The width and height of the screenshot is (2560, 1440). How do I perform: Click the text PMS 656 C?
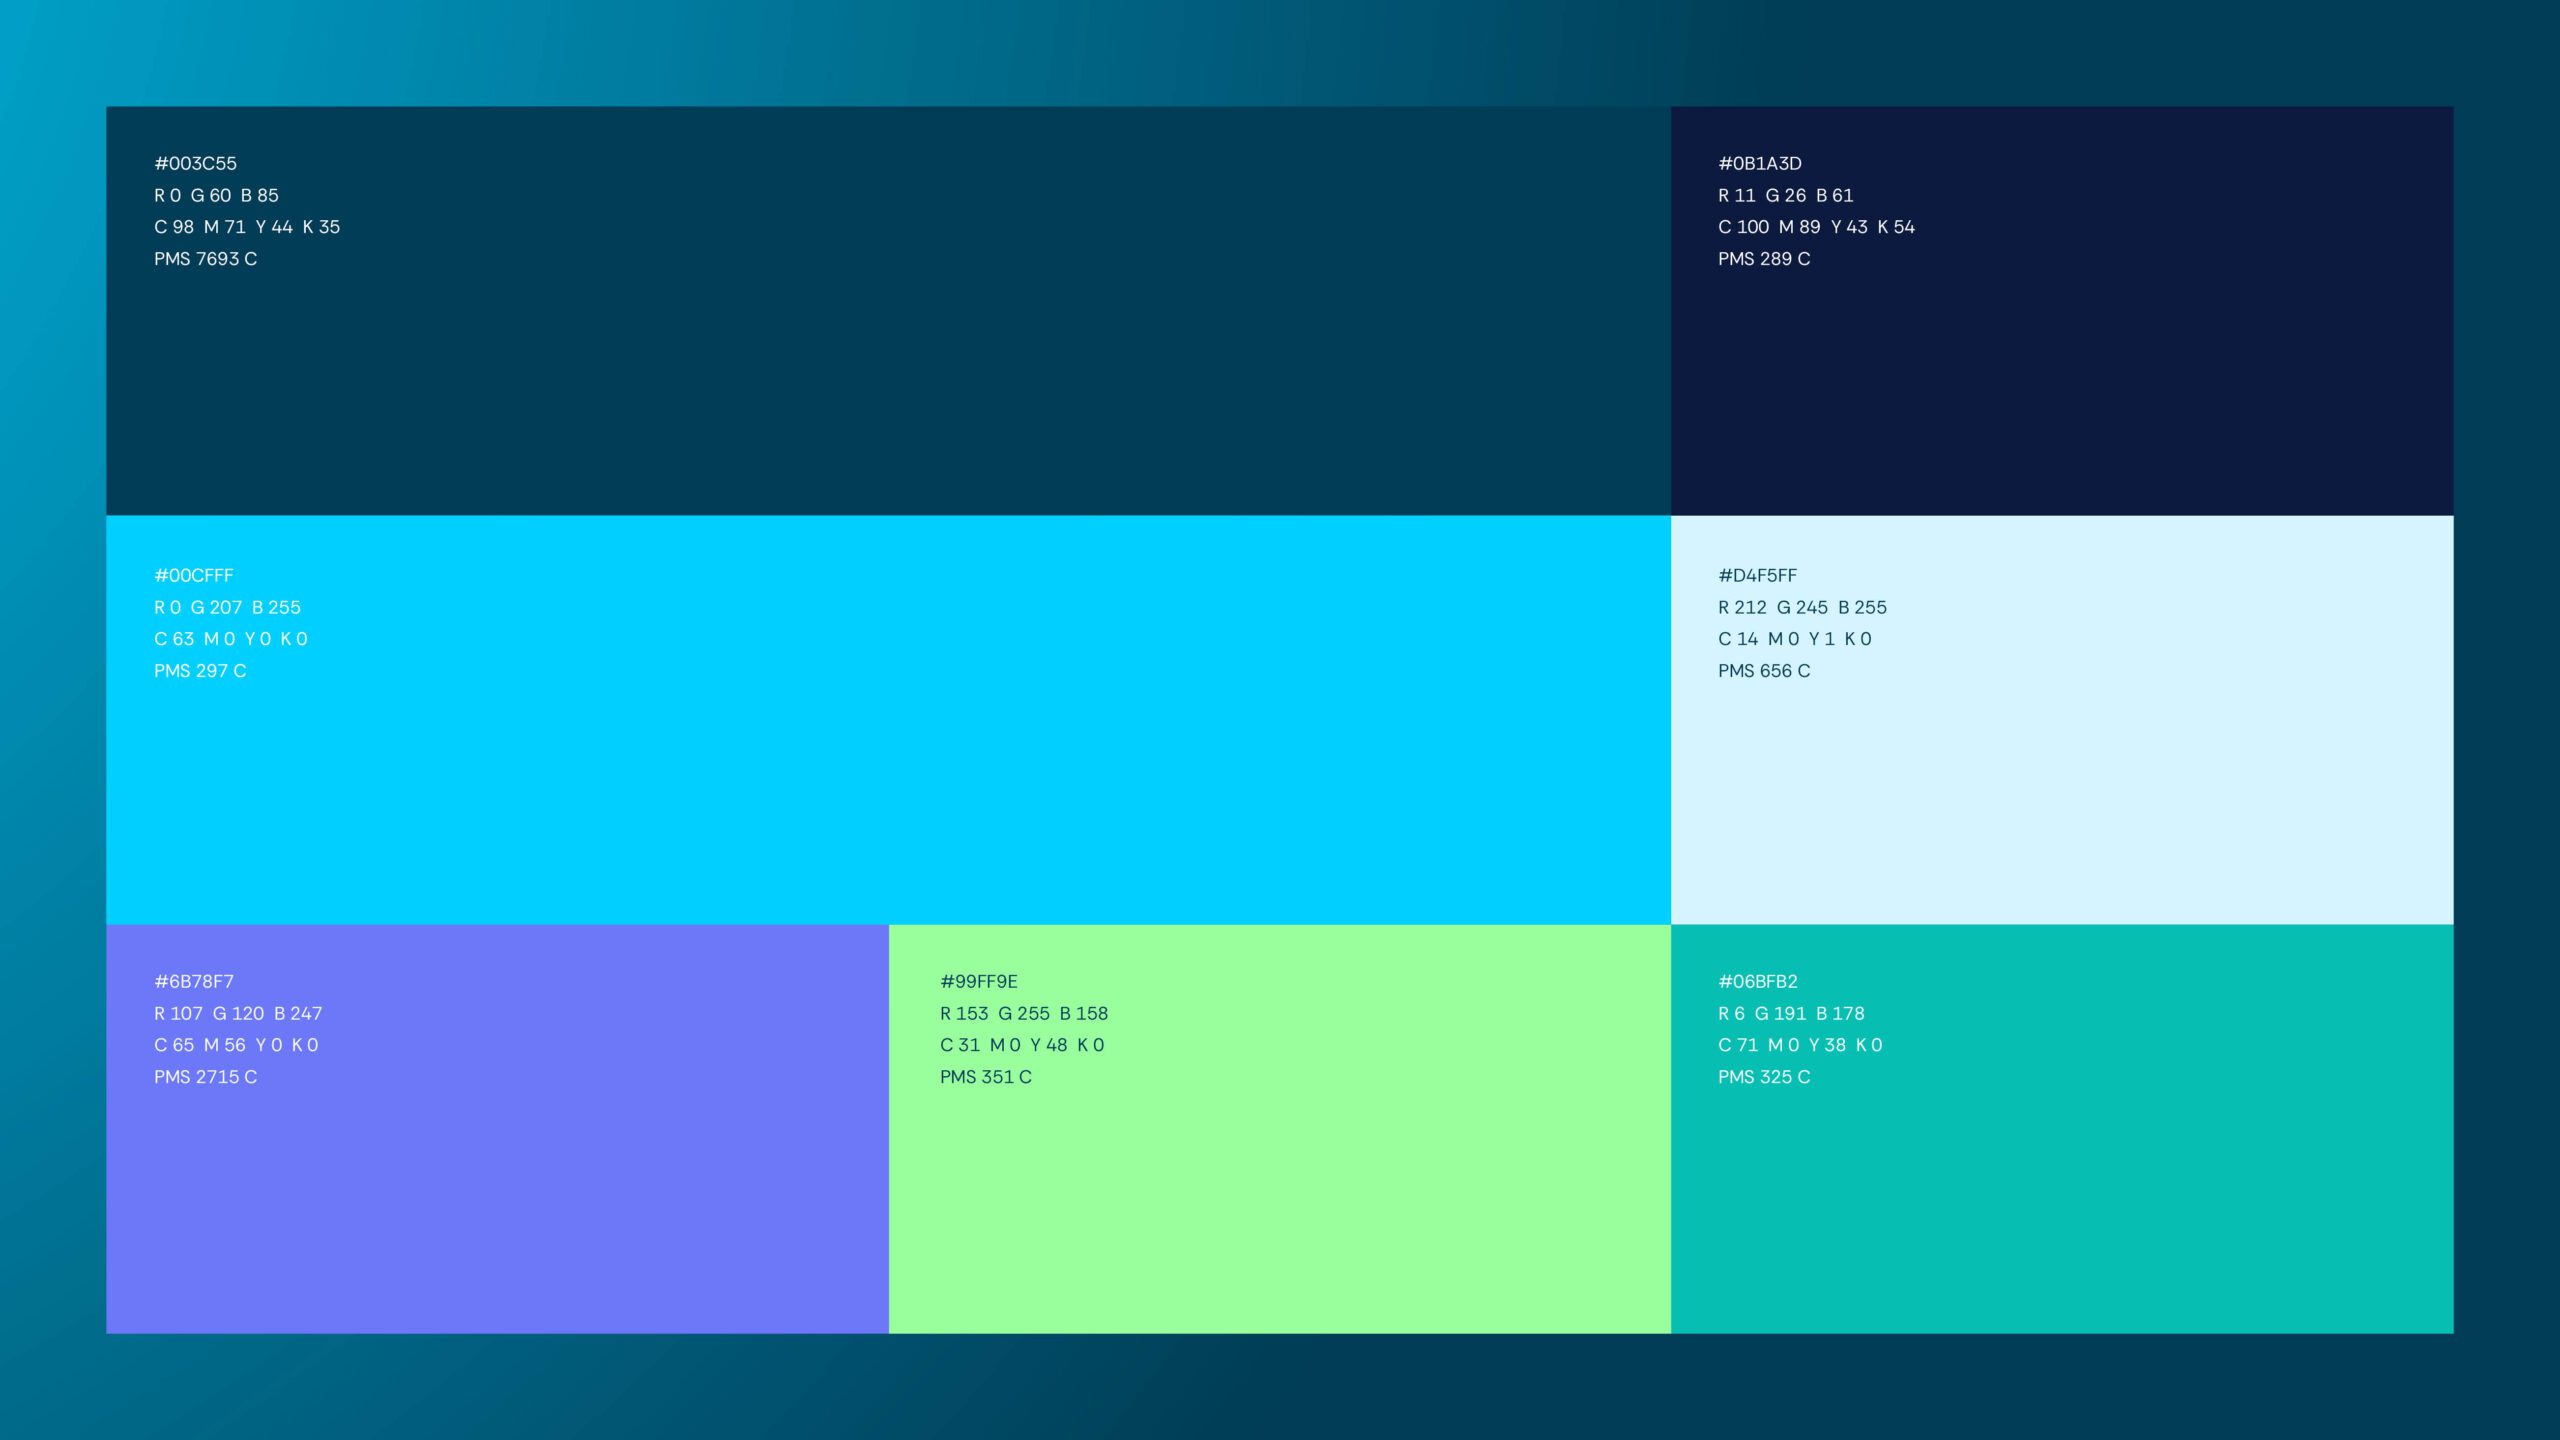[x=1764, y=671]
